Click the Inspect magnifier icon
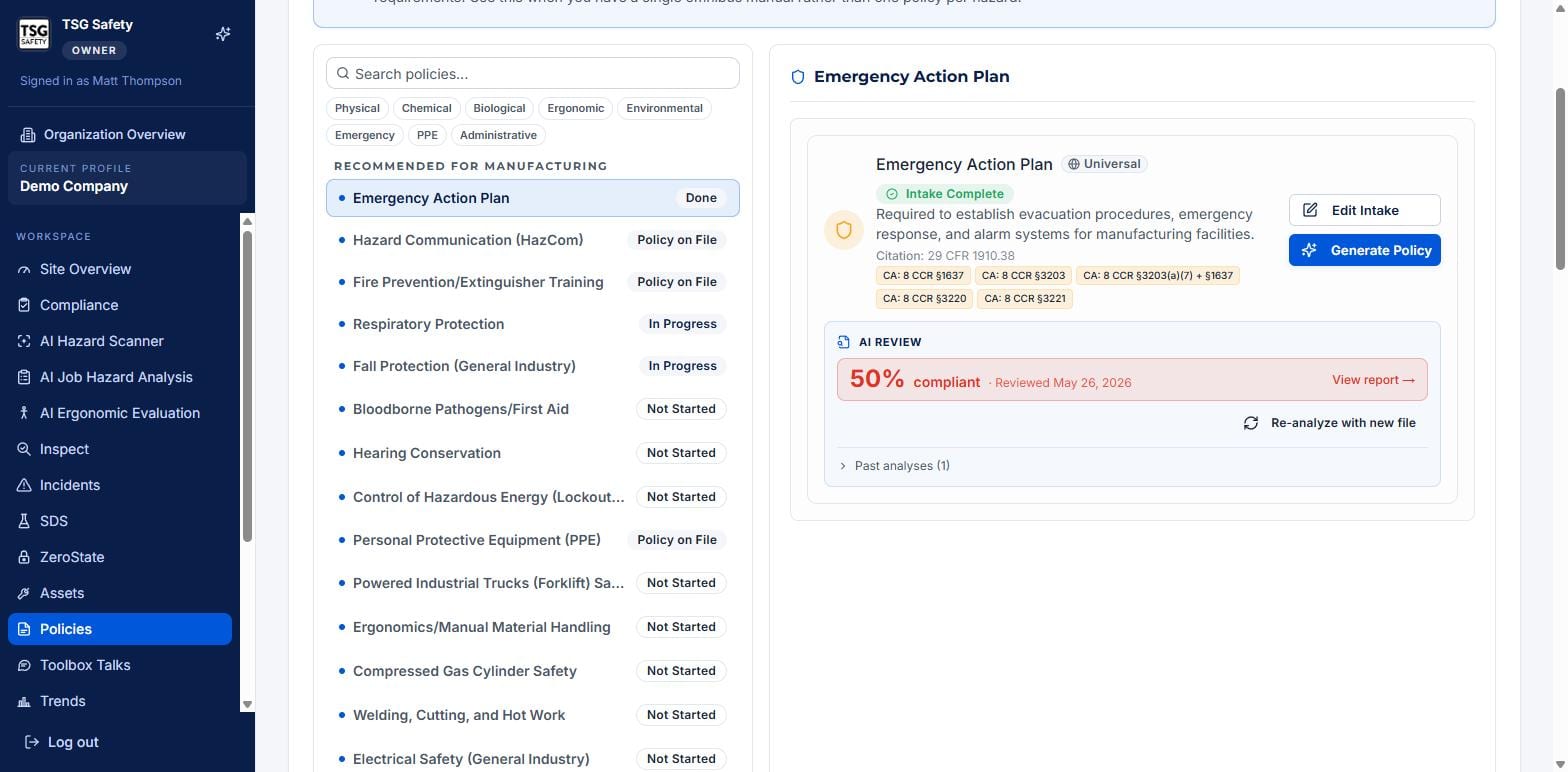The width and height of the screenshot is (1568, 772). pos(24,449)
